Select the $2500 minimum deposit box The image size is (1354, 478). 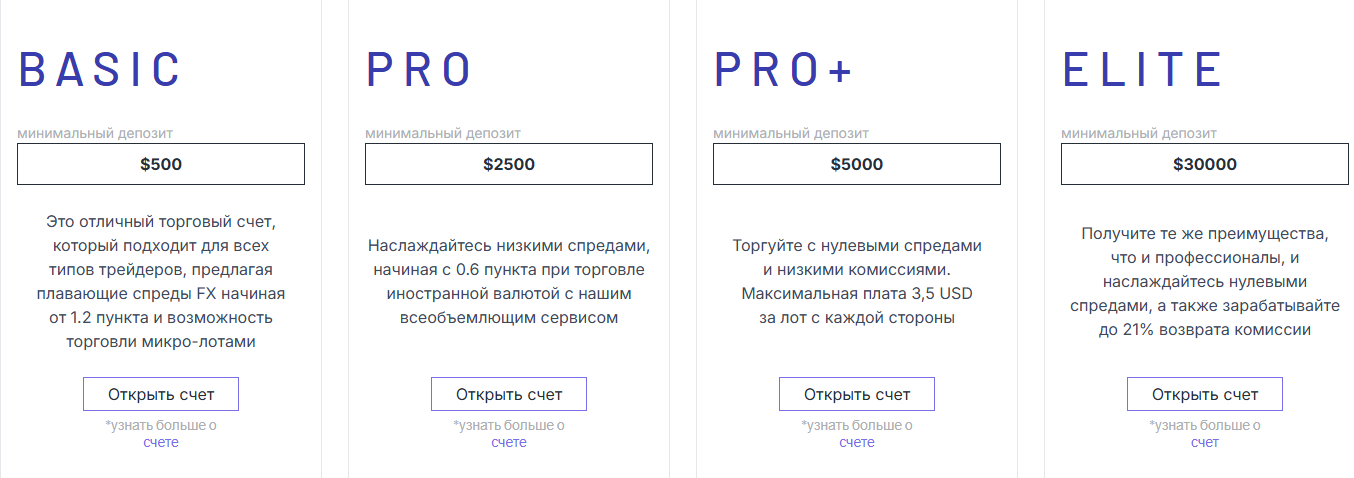508,164
